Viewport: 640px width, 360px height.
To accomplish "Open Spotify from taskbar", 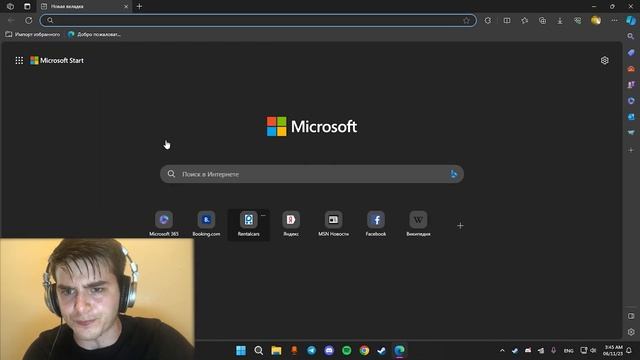I will tap(347, 350).
